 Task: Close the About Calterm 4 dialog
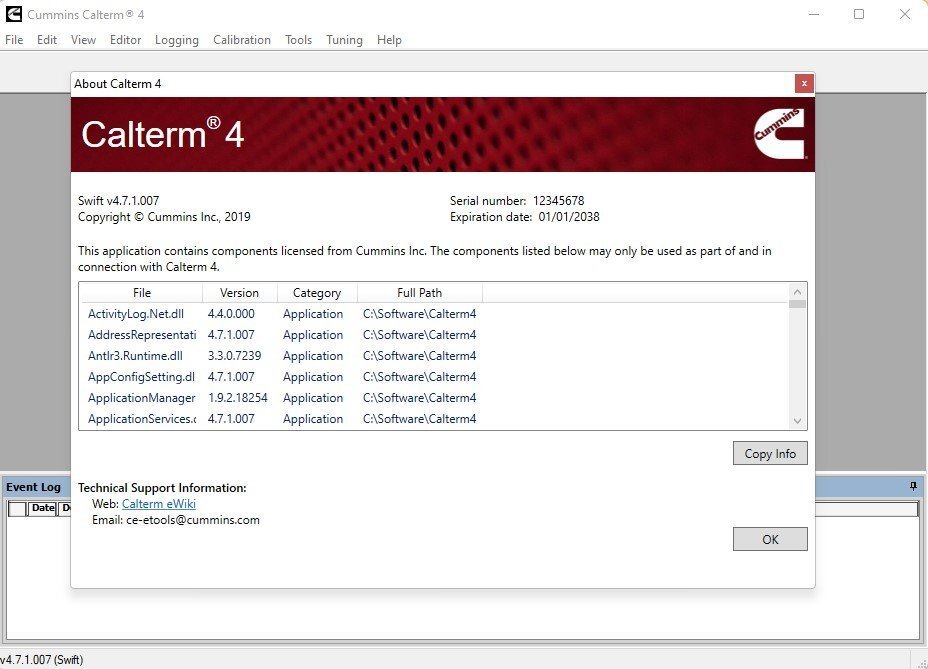coord(803,84)
